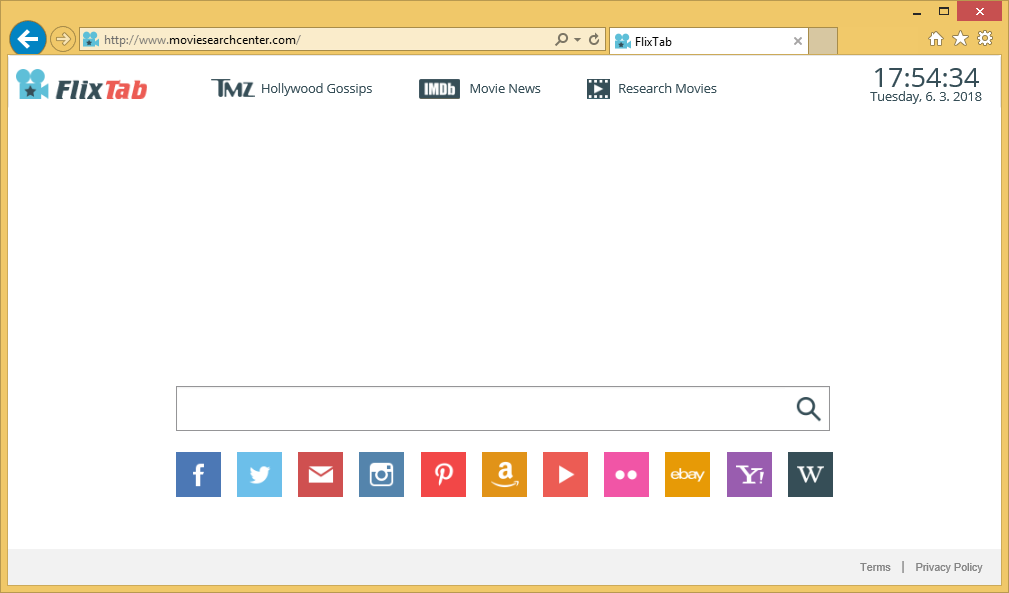Open the Research Movies link
Image resolution: width=1009 pixels, height=593 pixels.
[x=667, y=89]
